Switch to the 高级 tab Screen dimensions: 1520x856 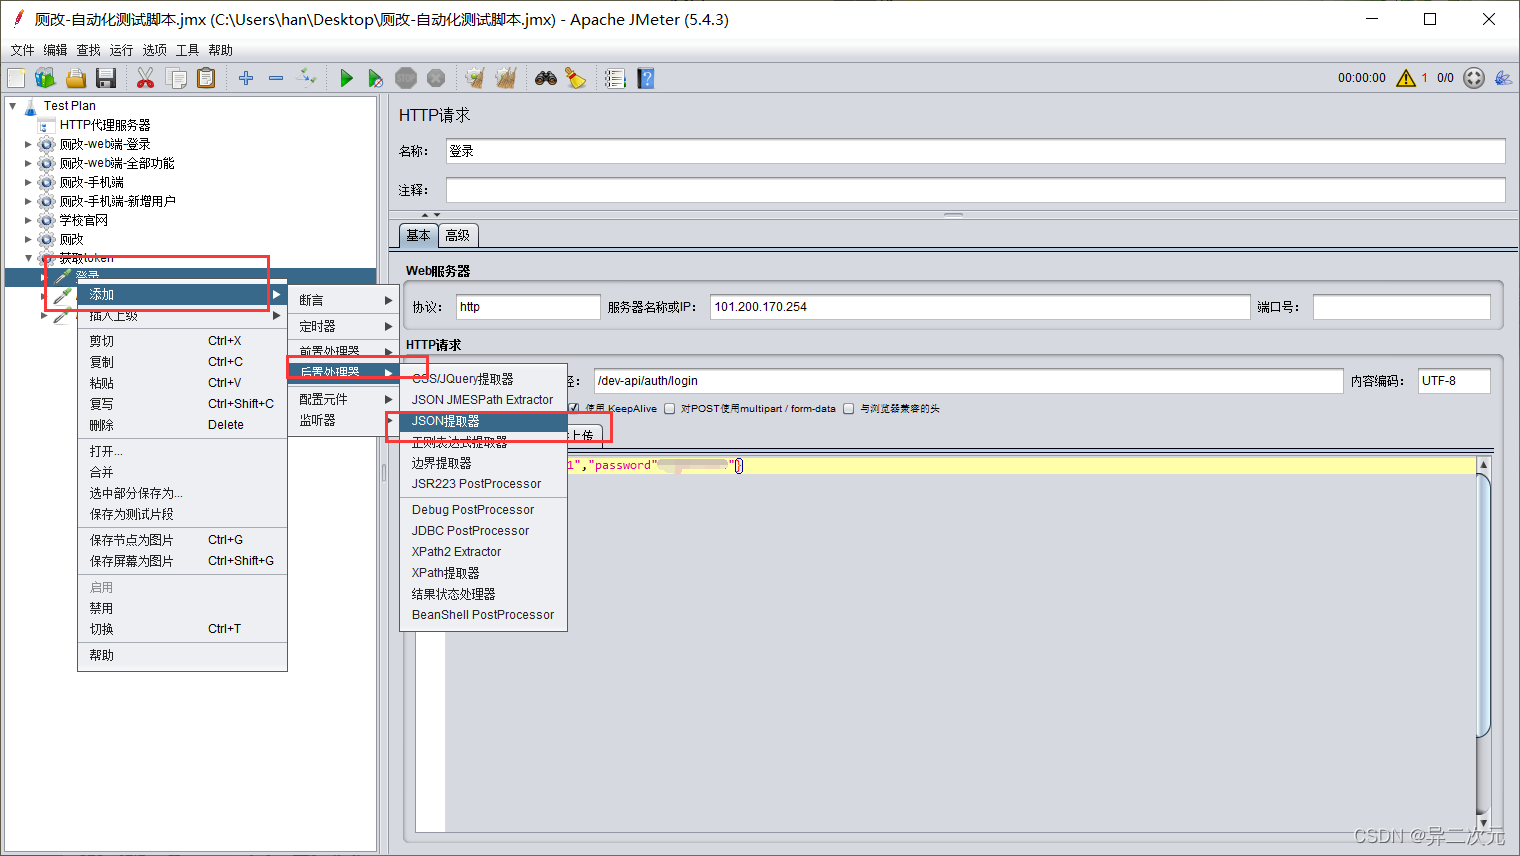(458, 235)
